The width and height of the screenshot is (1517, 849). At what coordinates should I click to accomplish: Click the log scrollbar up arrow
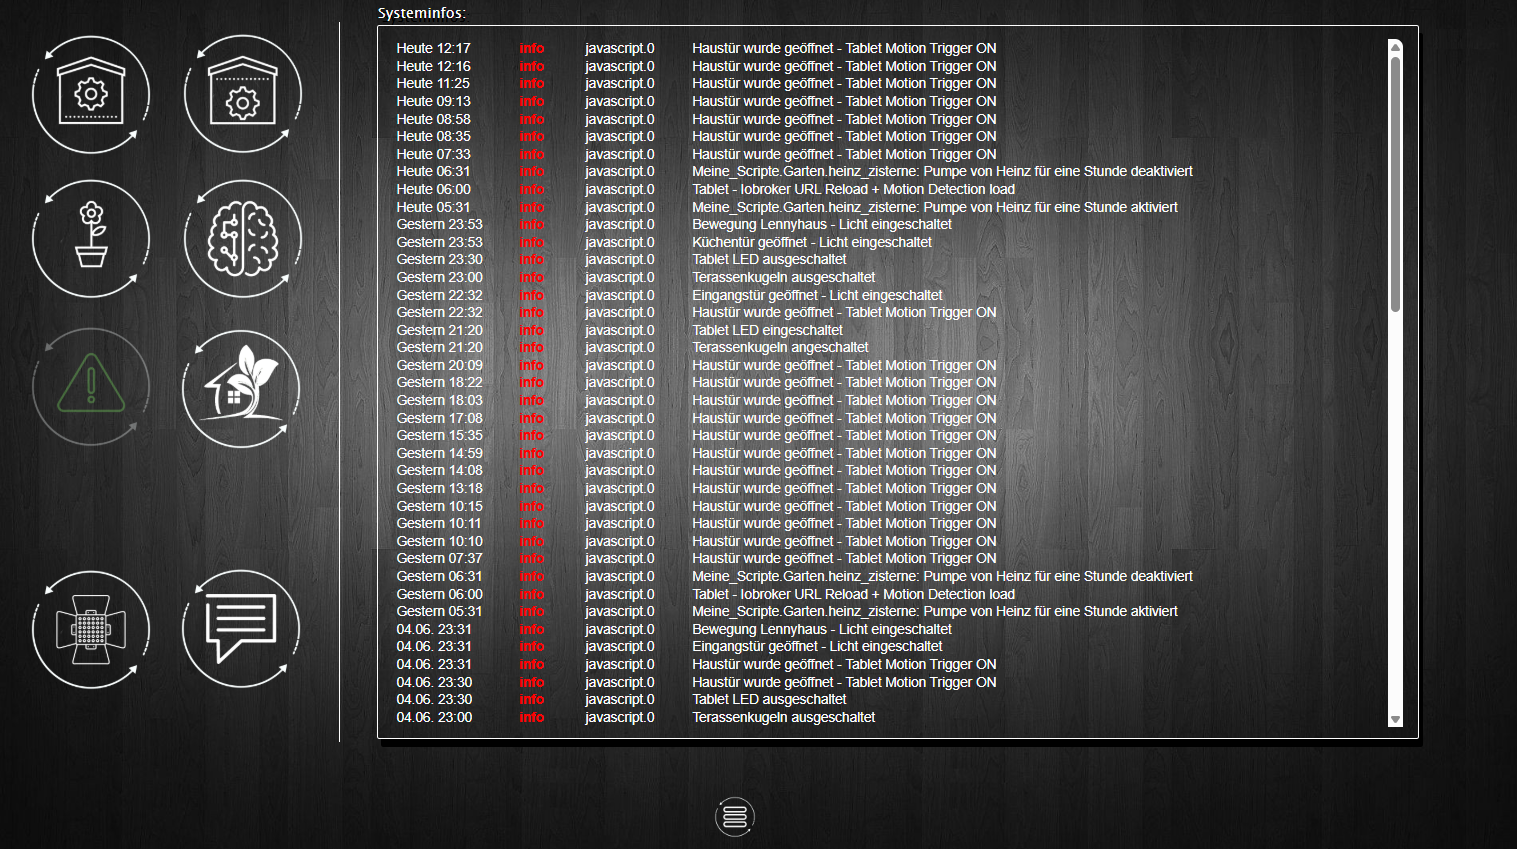pyautogui.click(x=1395, y=47)
